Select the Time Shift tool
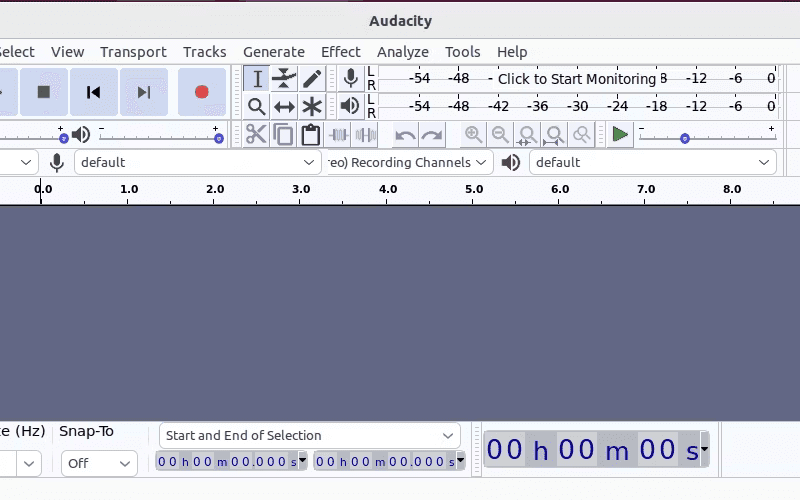Image resolution: width=800 pixels, height=500 pixels. (284, 107)
